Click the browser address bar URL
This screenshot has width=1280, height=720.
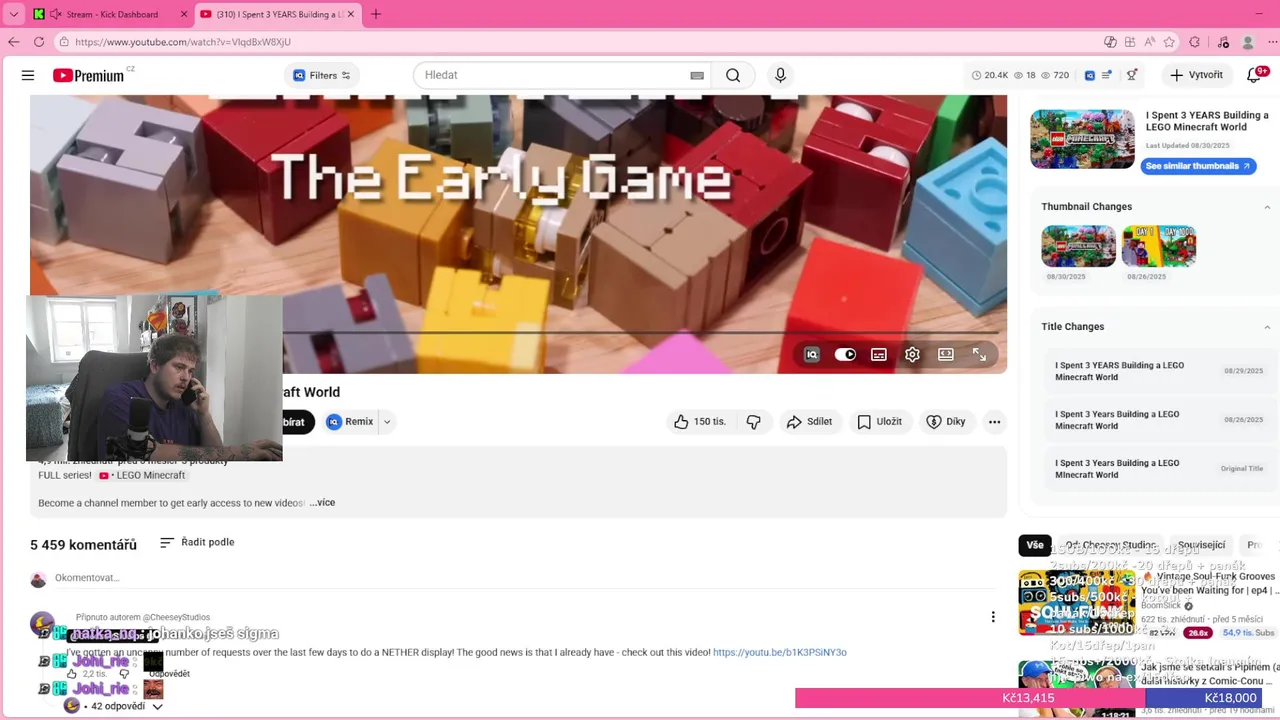[183, 42]
